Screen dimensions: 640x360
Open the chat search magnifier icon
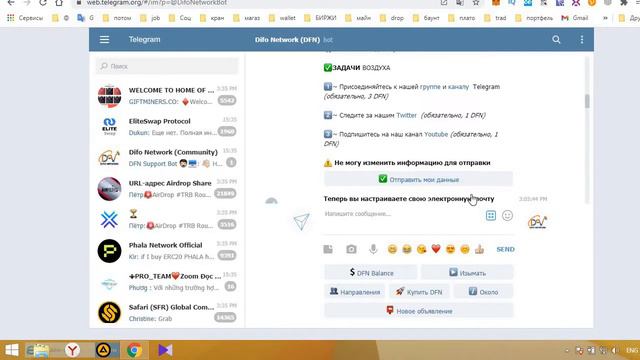coord(556,40)
